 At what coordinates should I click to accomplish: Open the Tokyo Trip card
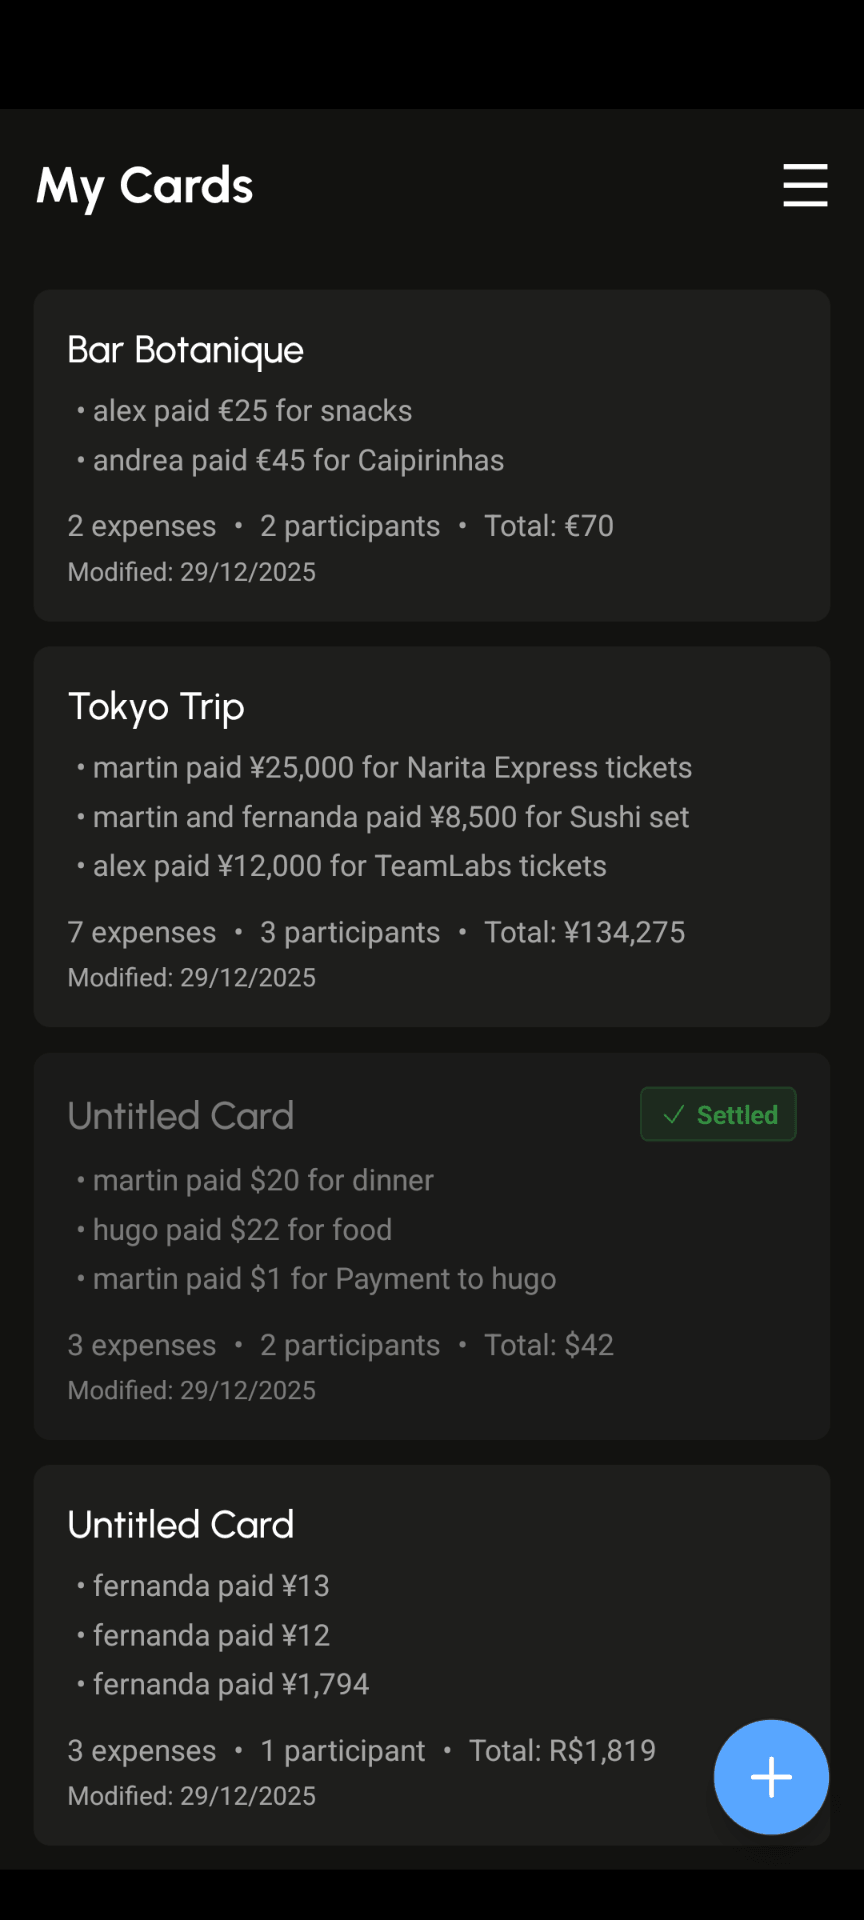[432, 837]
